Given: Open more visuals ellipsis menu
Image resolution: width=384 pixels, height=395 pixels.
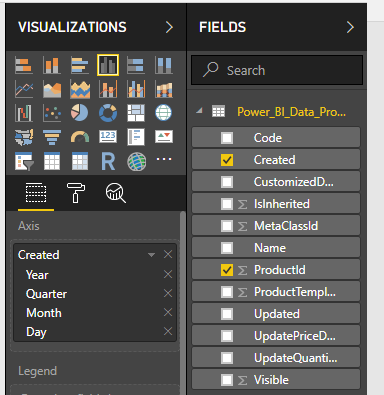Looking at the screenshot, I should (164, 159).
